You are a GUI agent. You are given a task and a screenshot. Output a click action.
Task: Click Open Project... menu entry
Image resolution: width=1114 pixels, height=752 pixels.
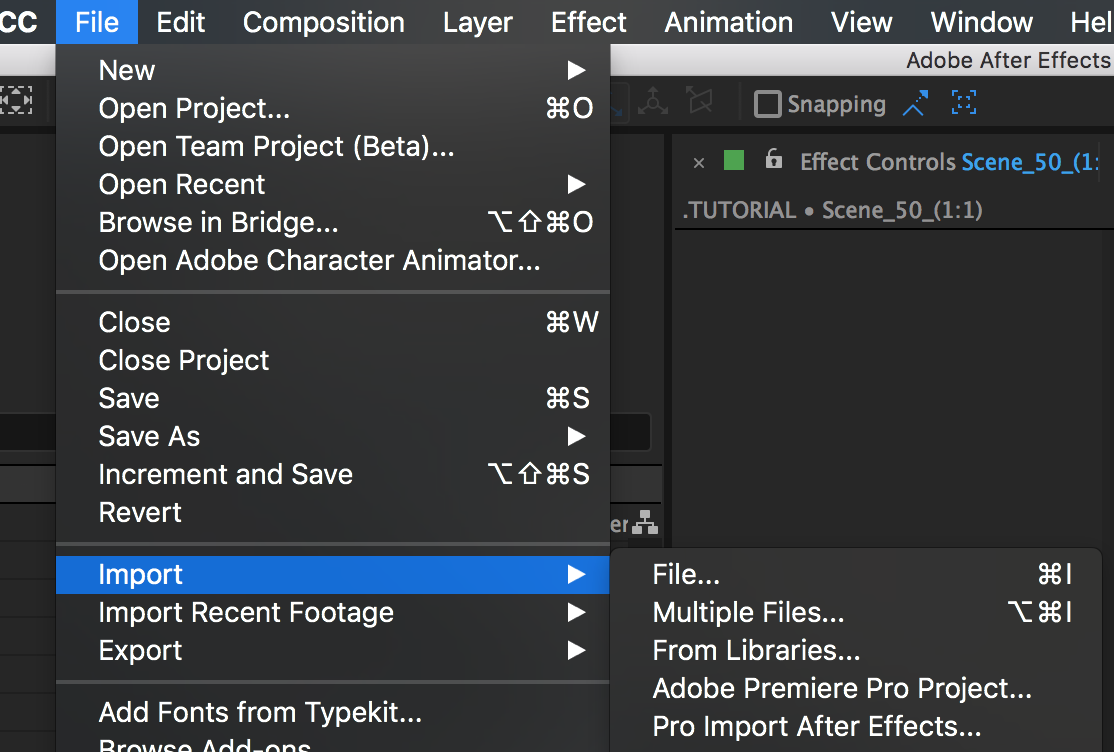point(194,108)
